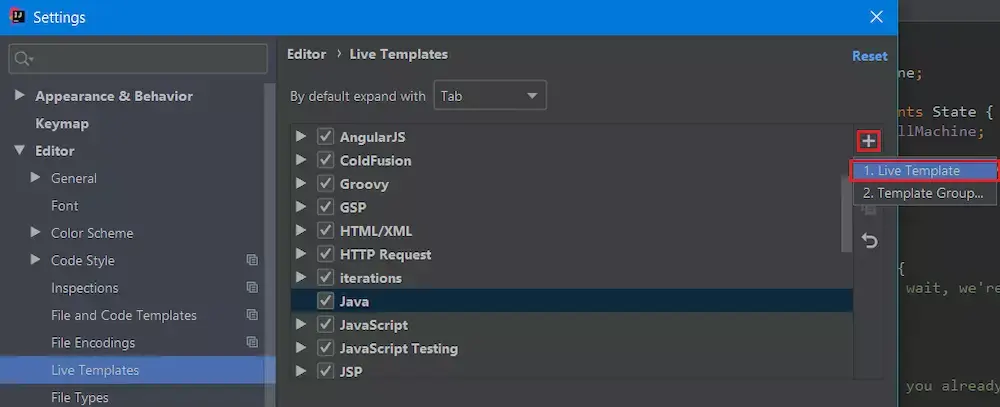Choose '1. Live Template' from popup menu
Image resolution: width=1000 pixels, height=407 pixels.
point(924,171)
